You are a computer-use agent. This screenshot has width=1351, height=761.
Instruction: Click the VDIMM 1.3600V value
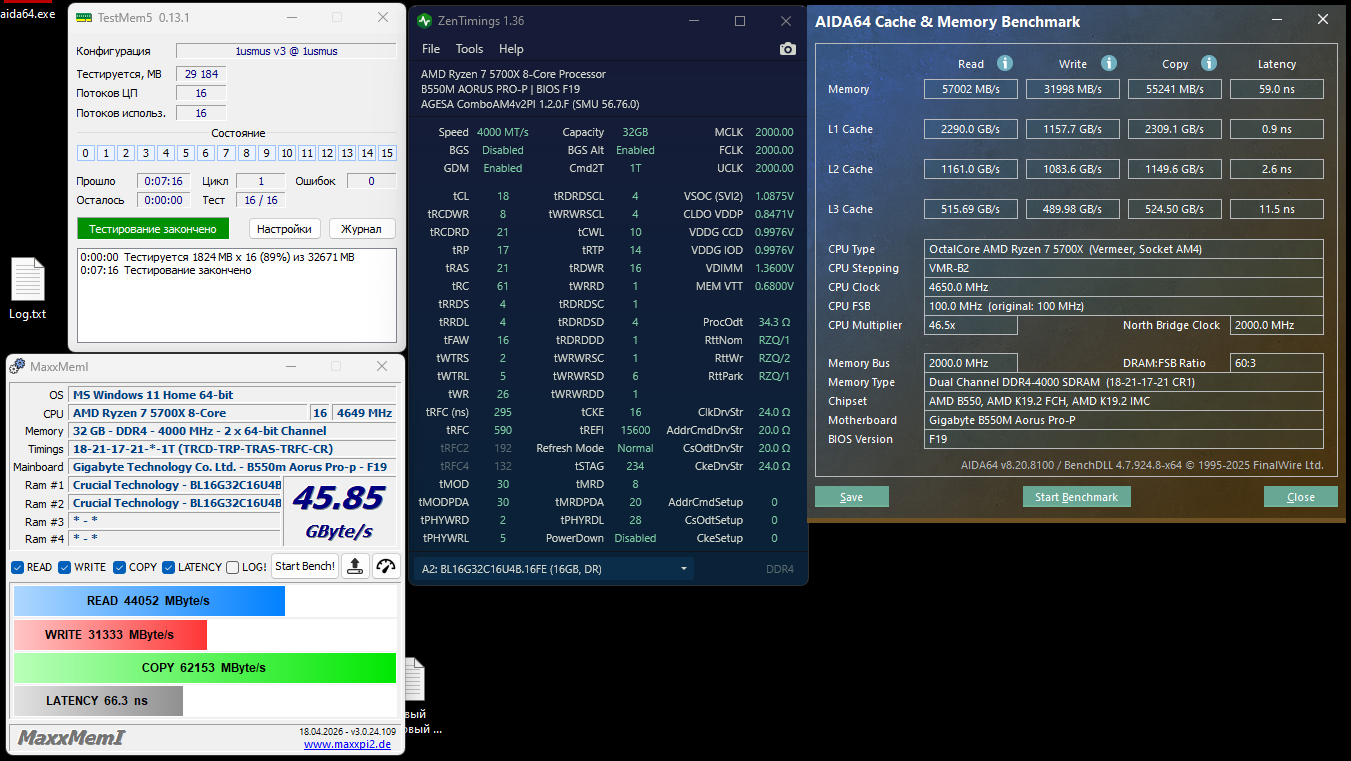pyautogui.click(x=773, y=268)
